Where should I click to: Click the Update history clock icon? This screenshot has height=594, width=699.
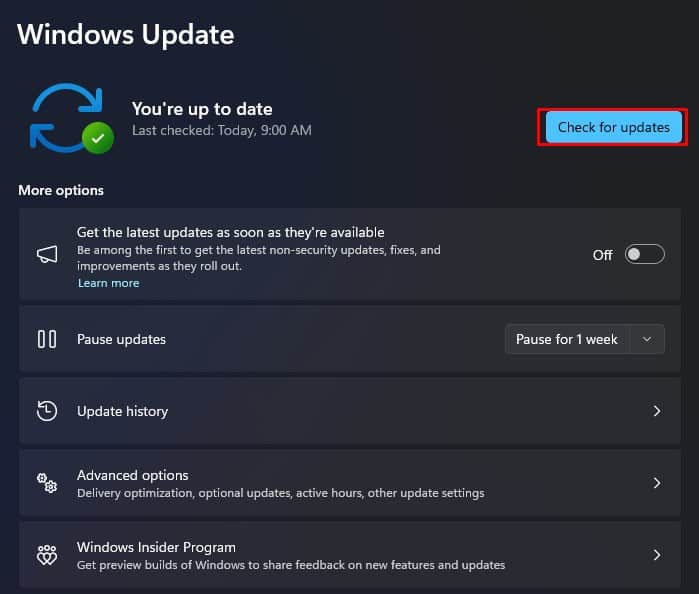(47, 411)
